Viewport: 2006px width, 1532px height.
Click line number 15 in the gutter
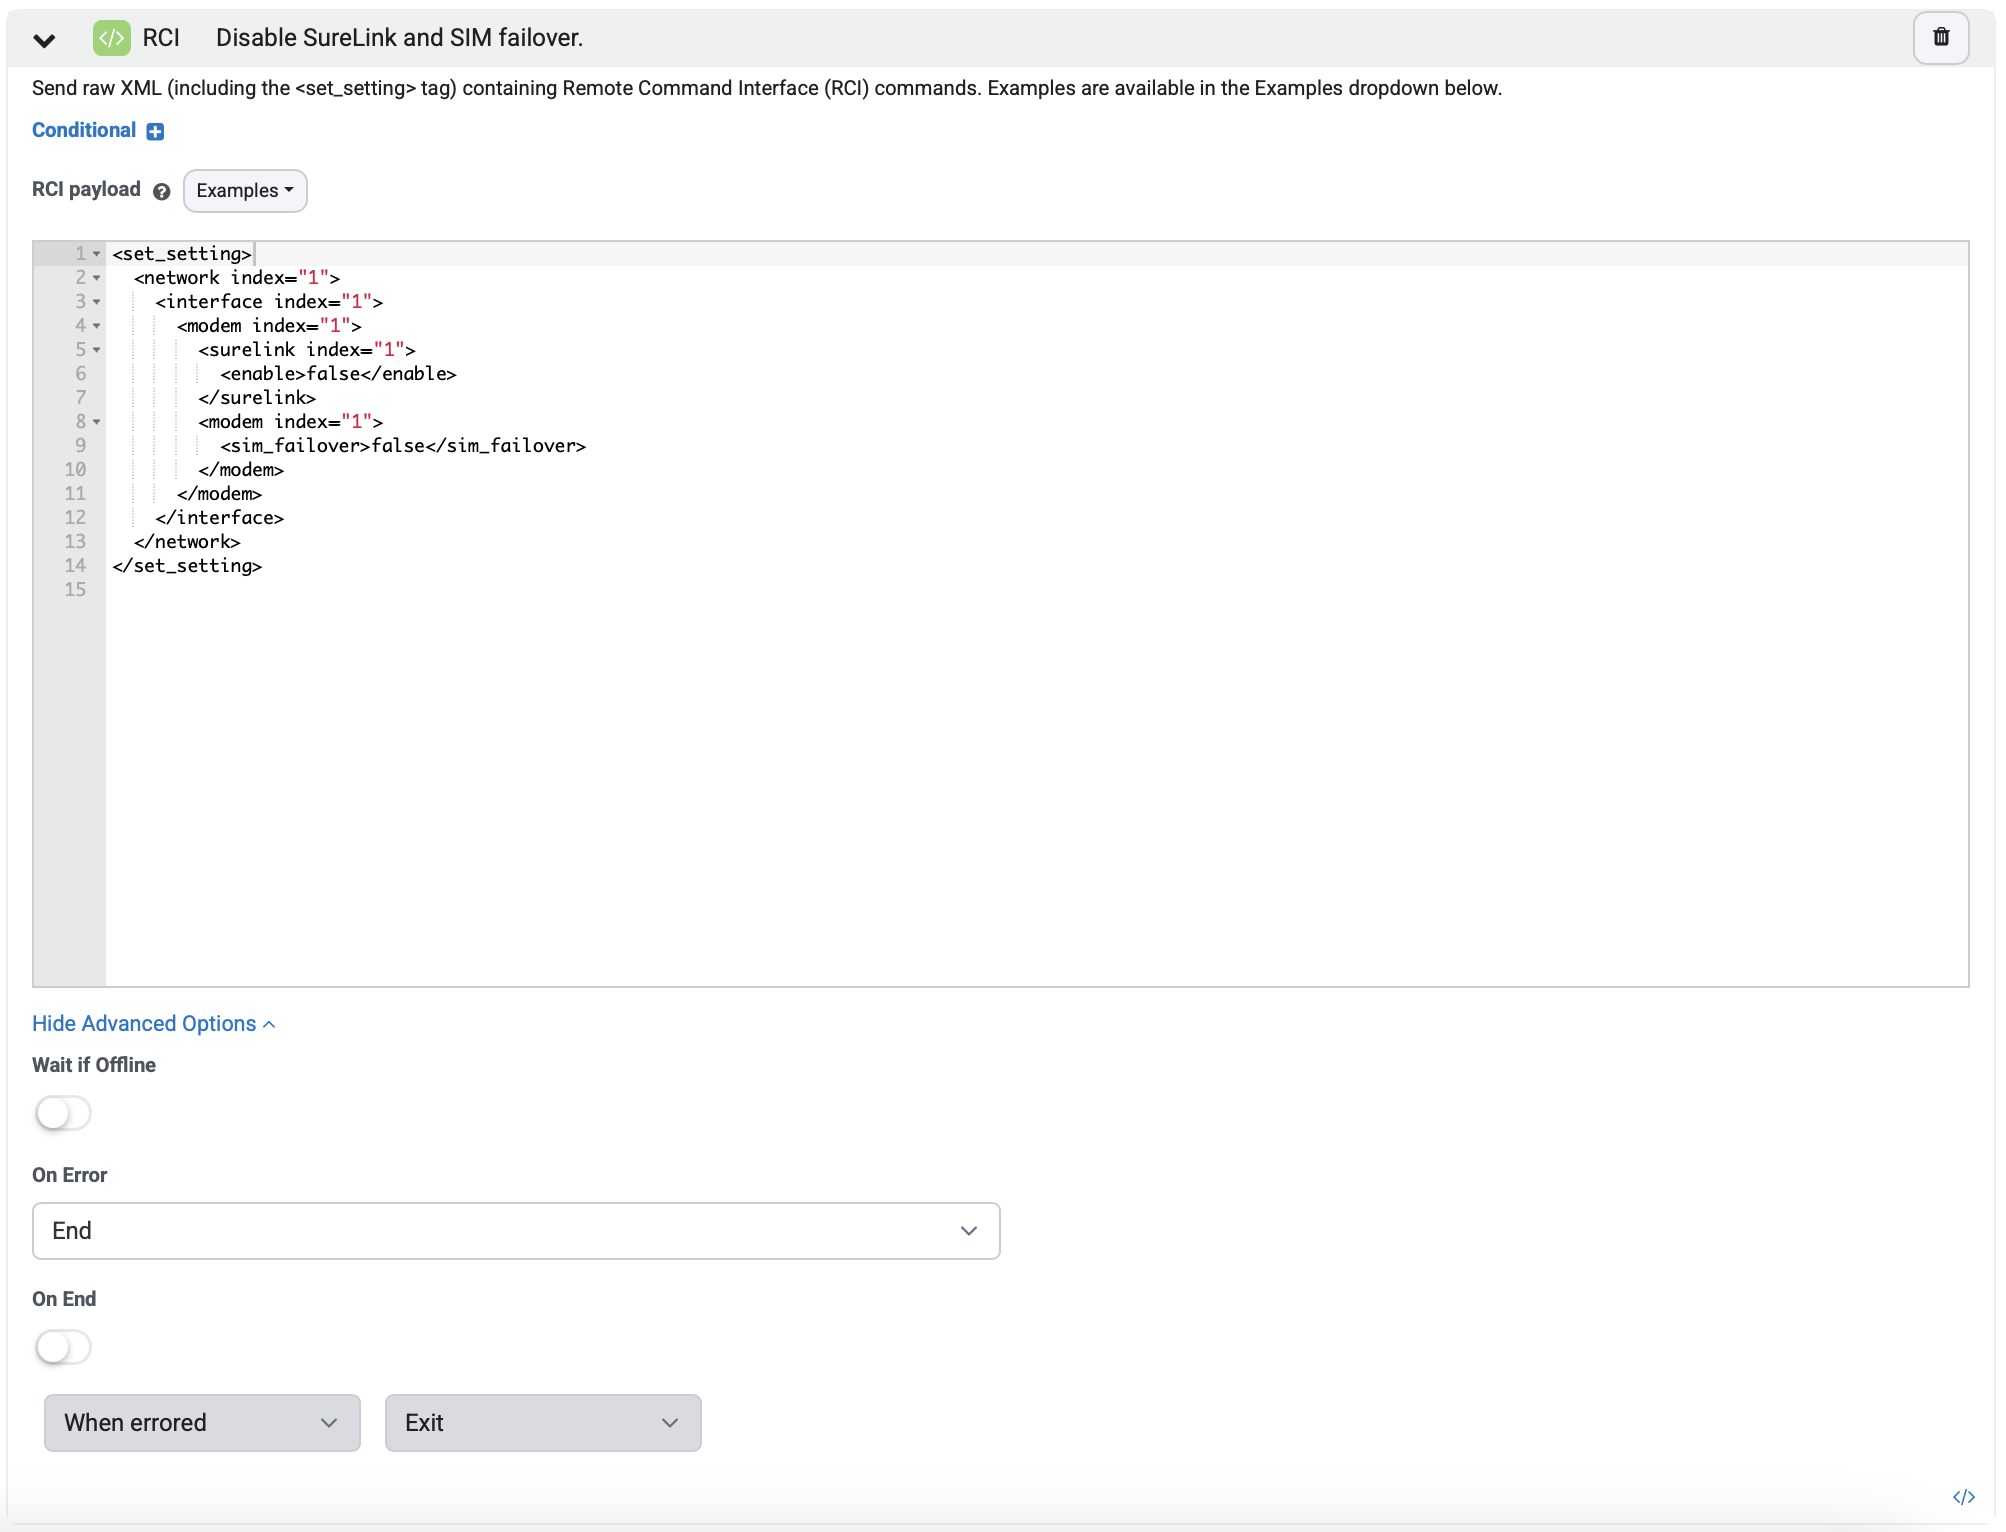[75, 590]
